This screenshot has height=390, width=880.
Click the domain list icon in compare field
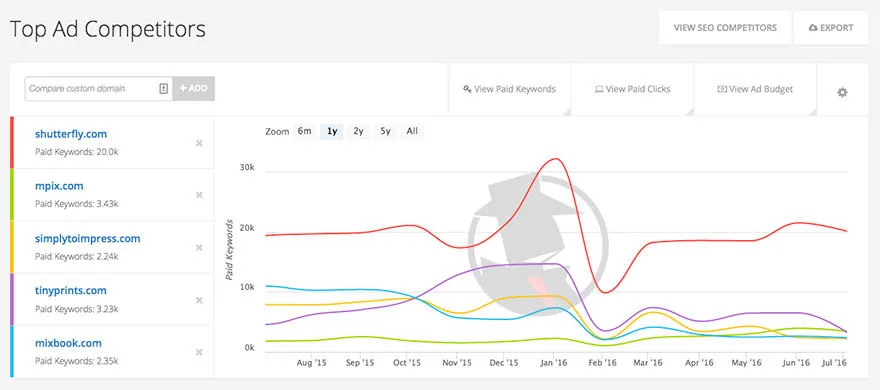163,89
